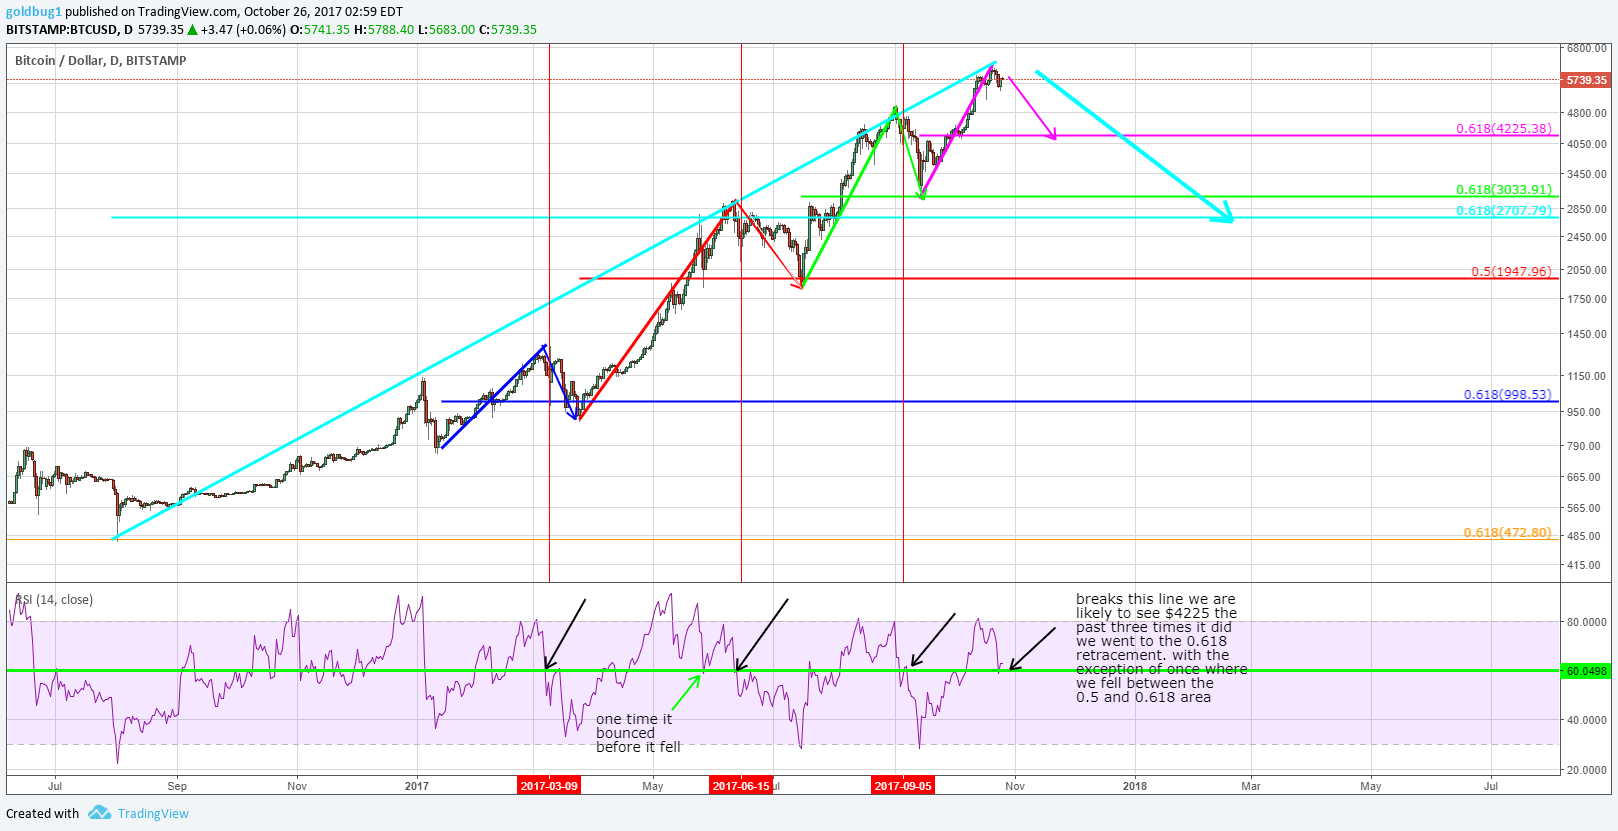
Task: Click the 2018 time axis label
Action: pos(1135,786)
